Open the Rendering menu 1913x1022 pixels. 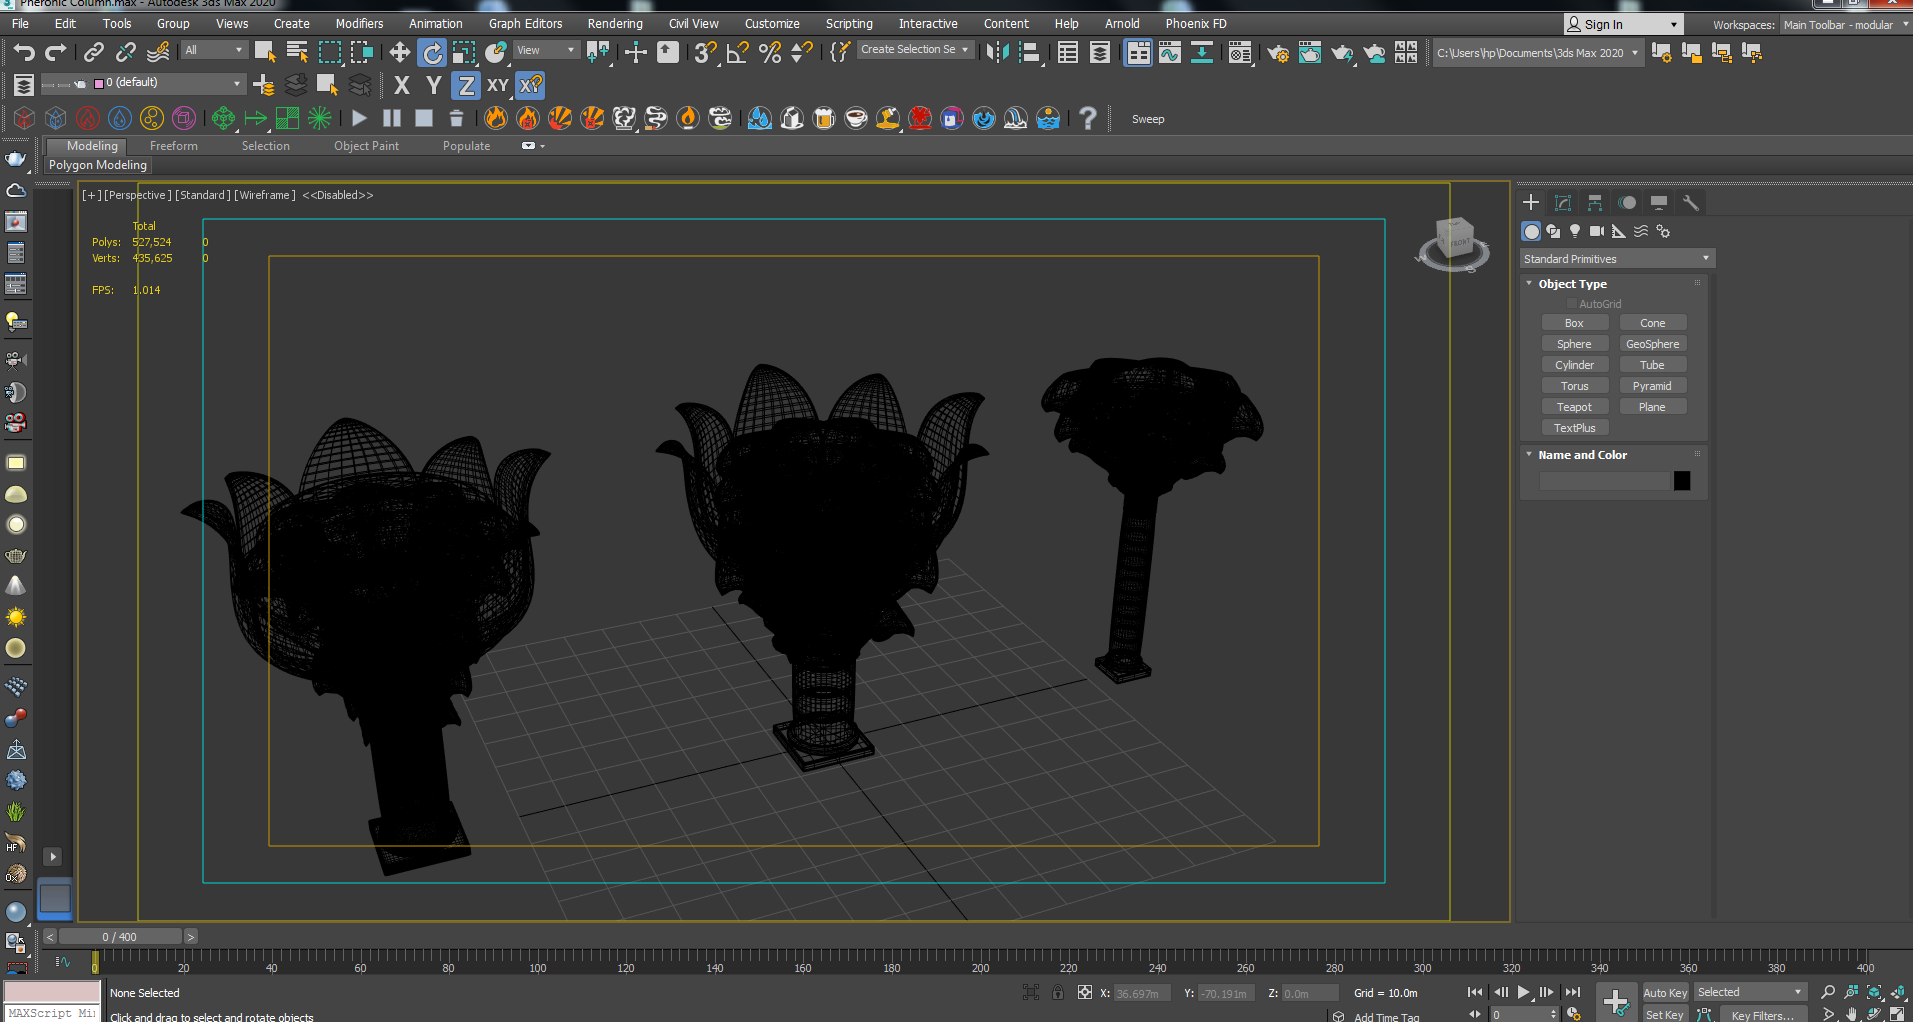tap(614, 24)
